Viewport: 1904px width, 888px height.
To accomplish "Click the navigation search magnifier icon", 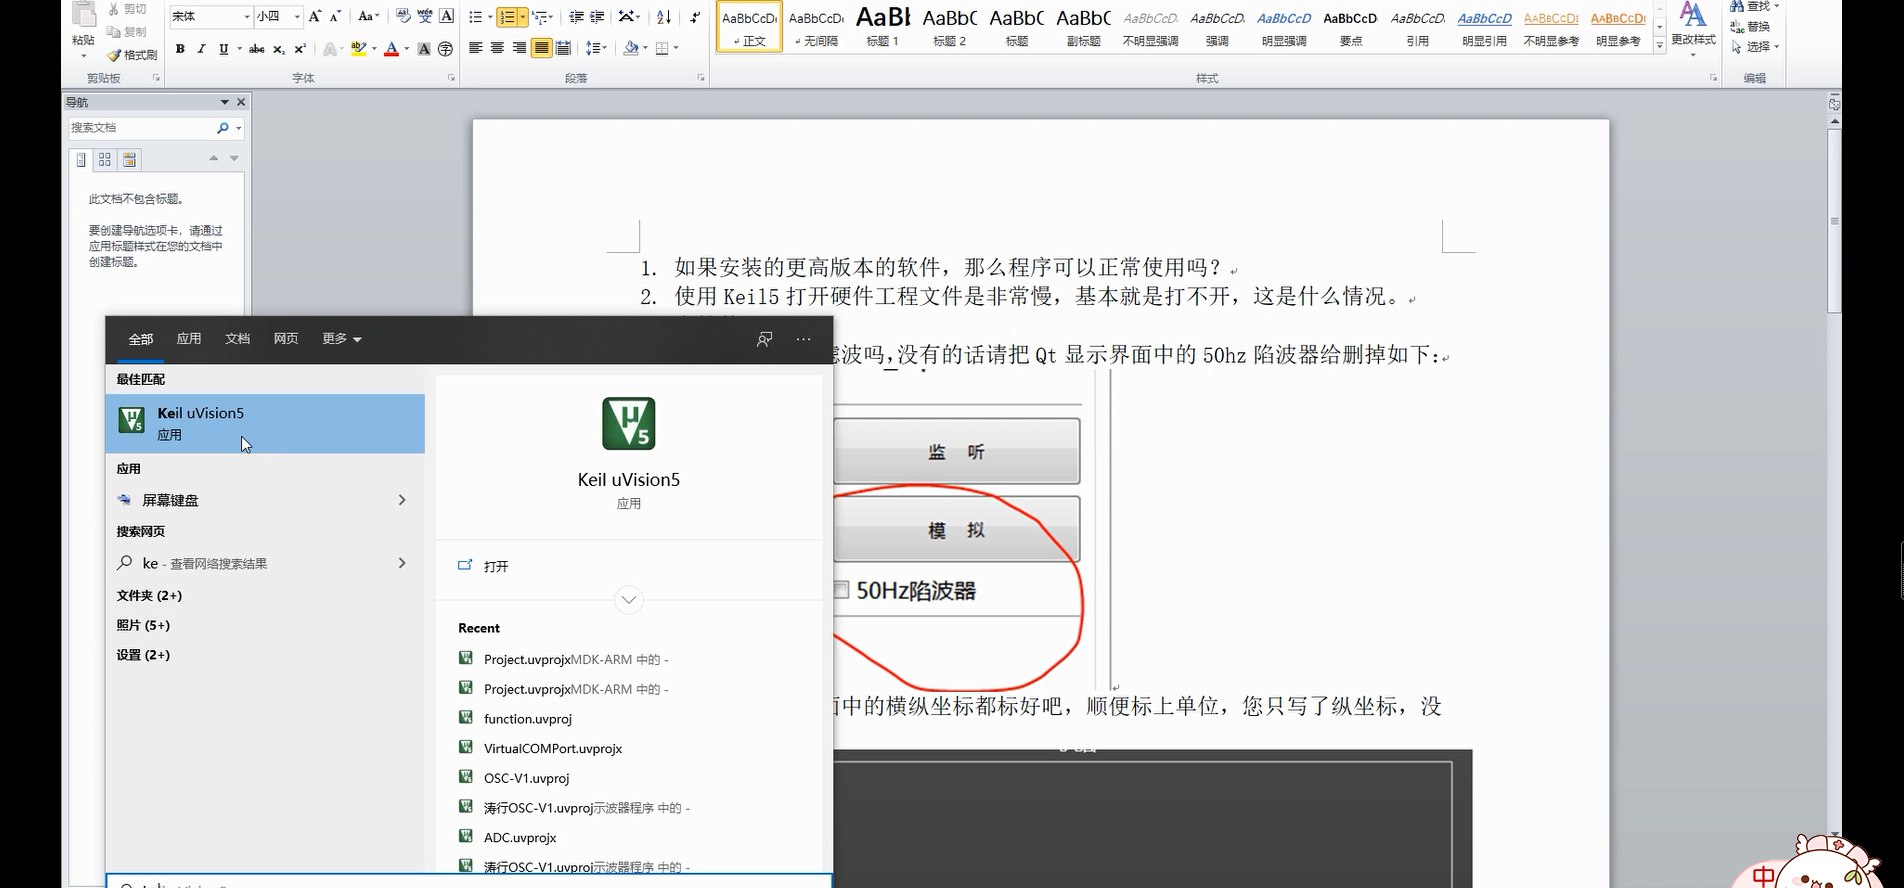I will pyautogui.click(x=223, y=128).
